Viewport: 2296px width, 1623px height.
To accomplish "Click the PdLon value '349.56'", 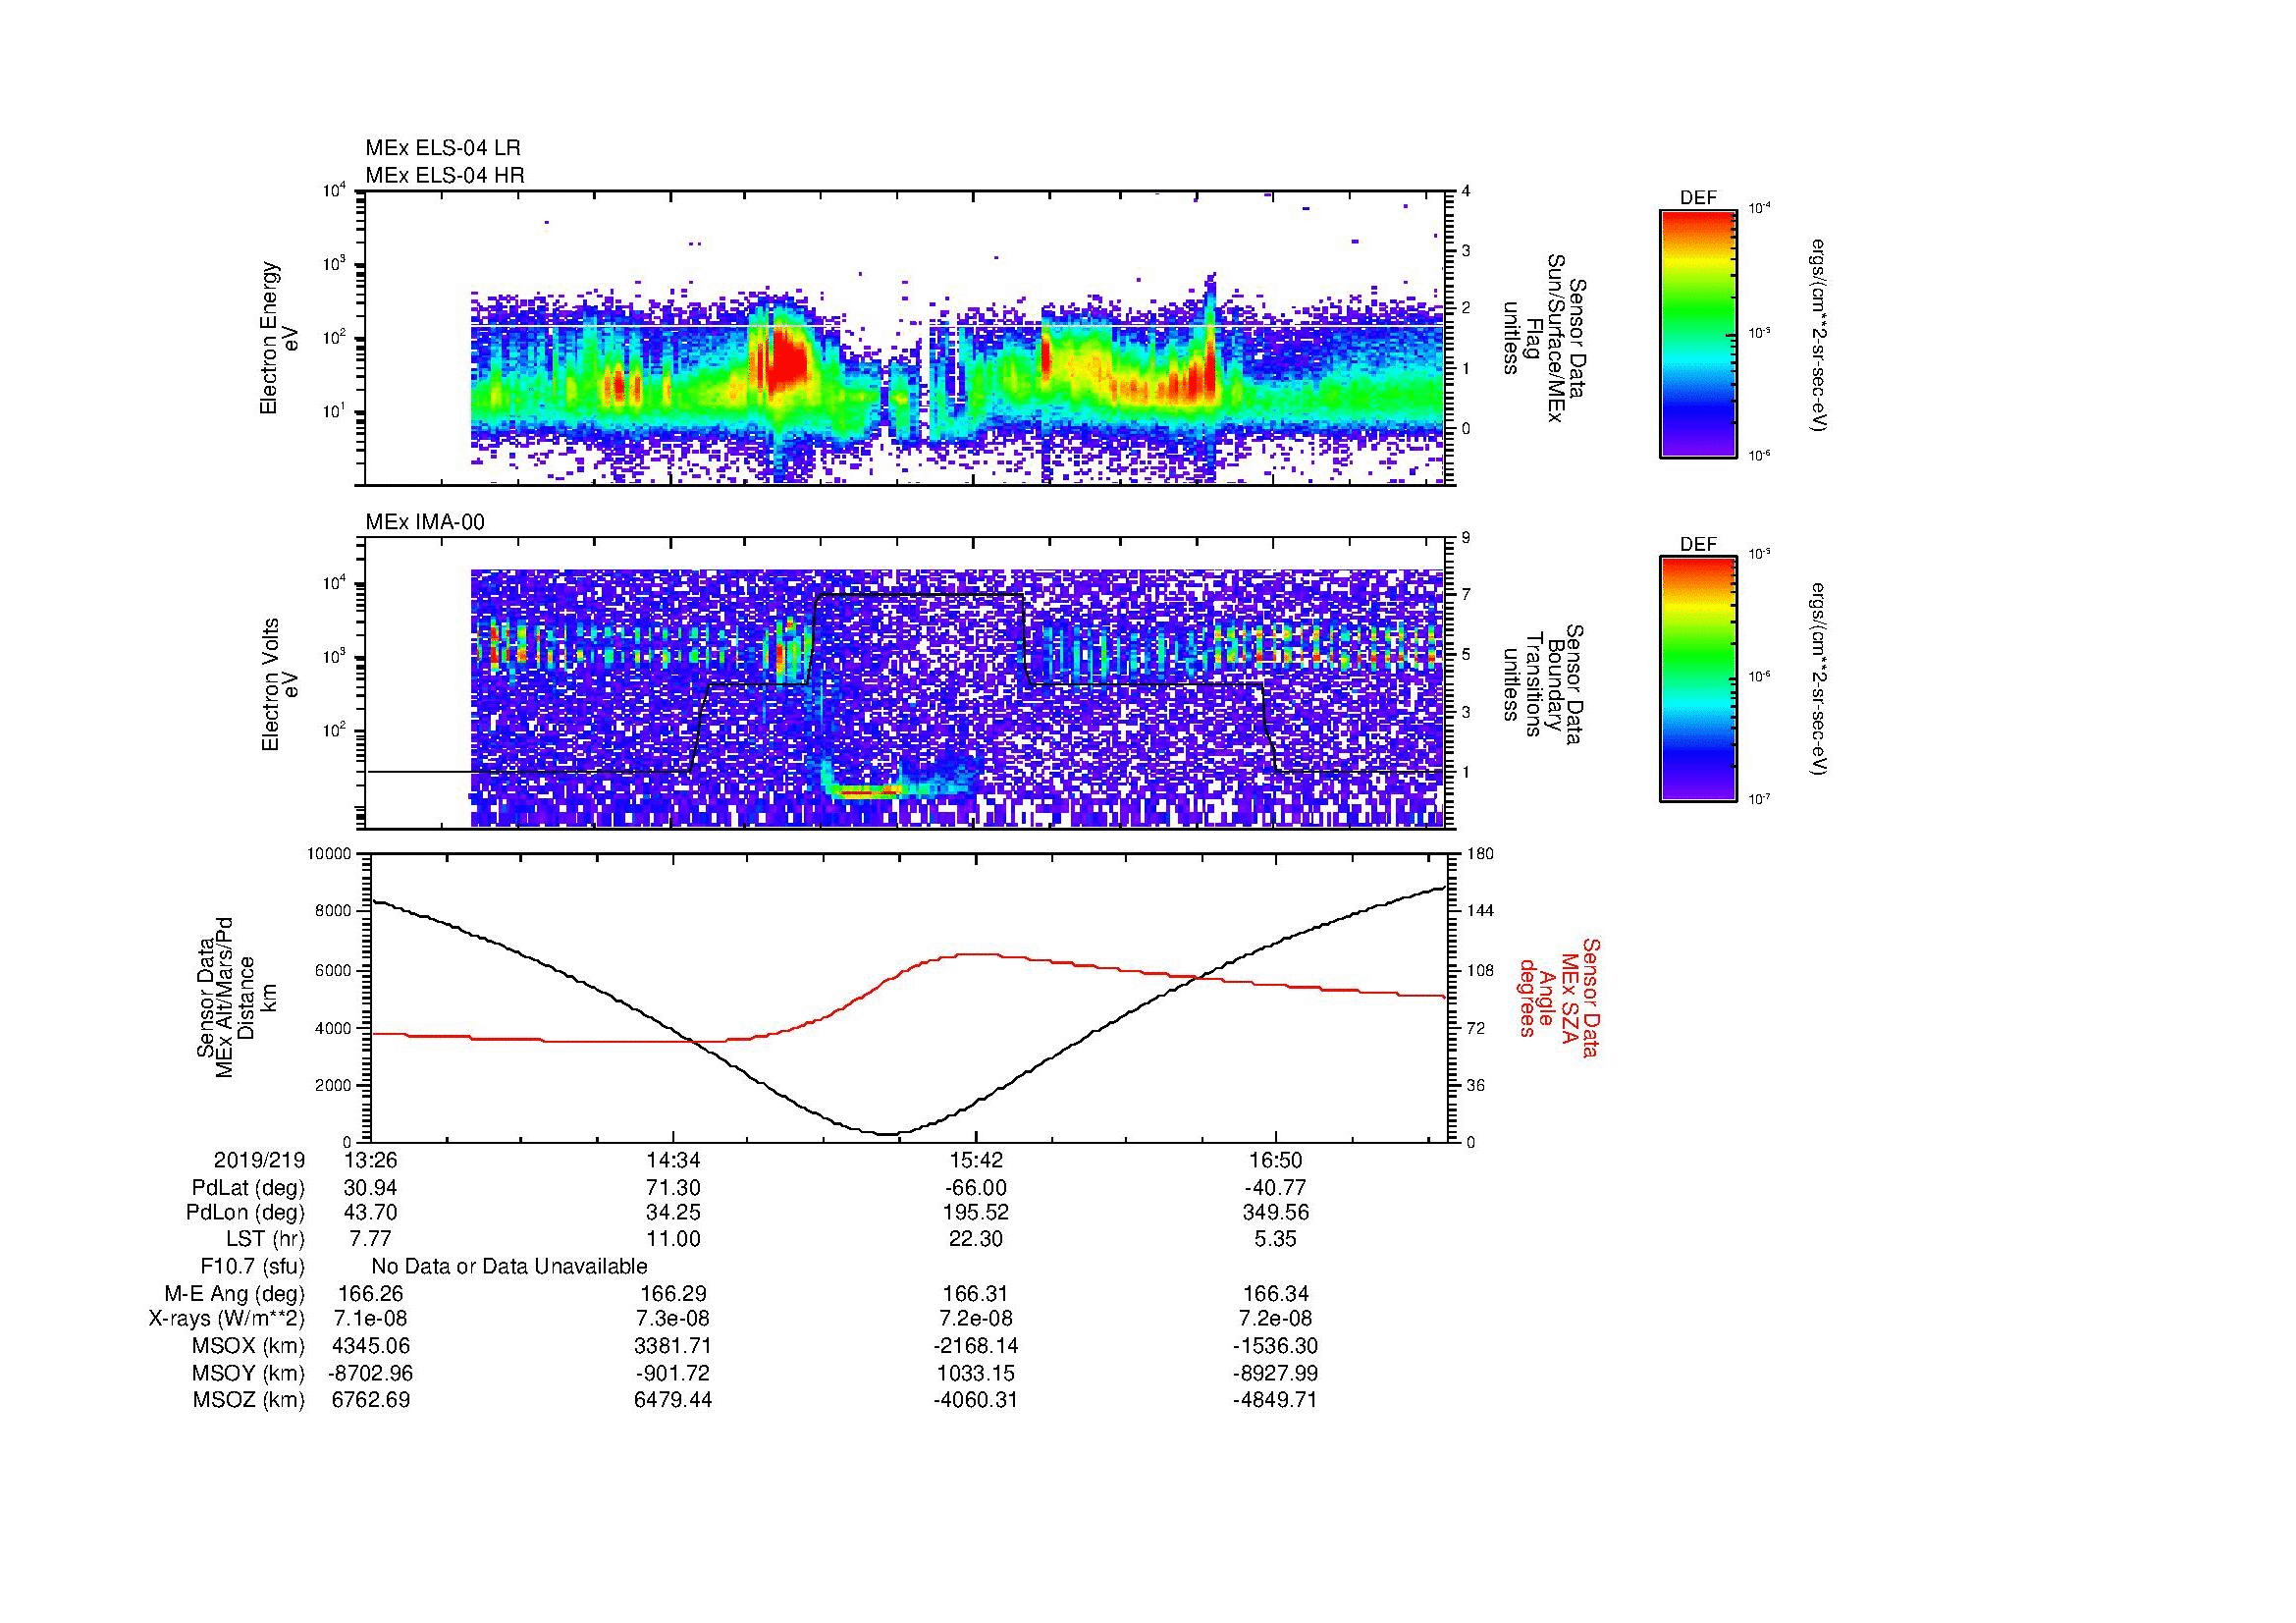I will coord(1275,1213).
